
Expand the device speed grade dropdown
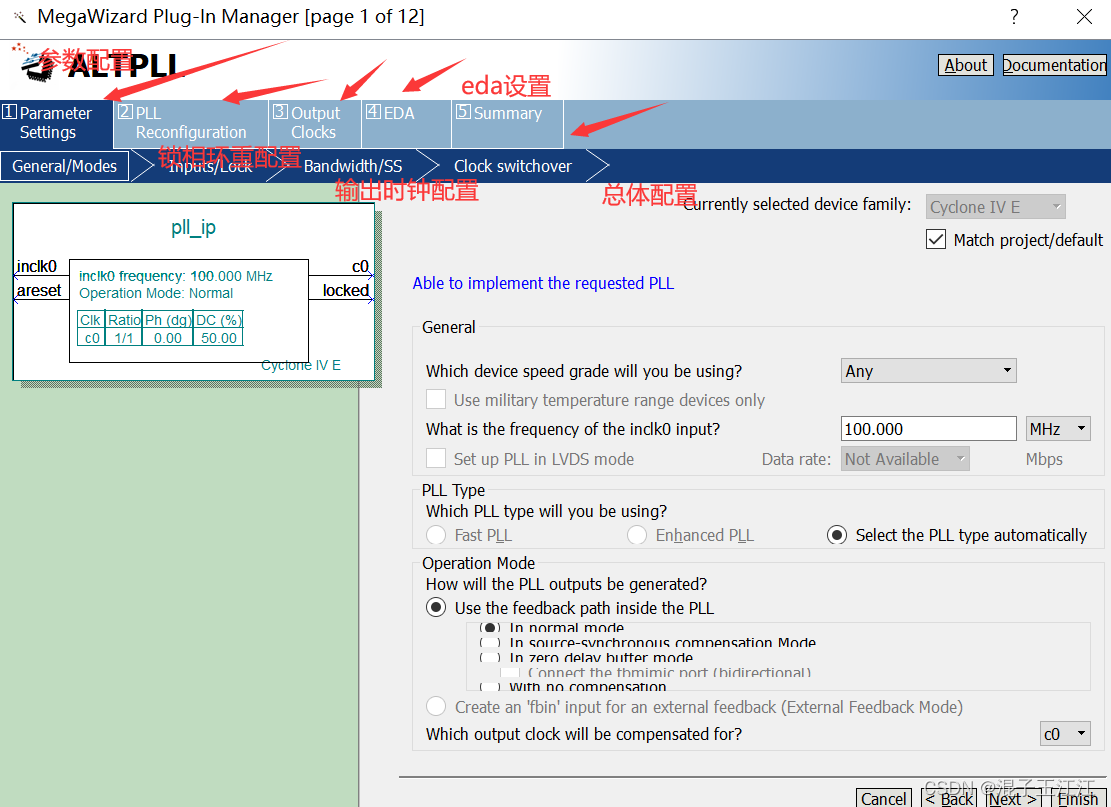pos(928,371)
